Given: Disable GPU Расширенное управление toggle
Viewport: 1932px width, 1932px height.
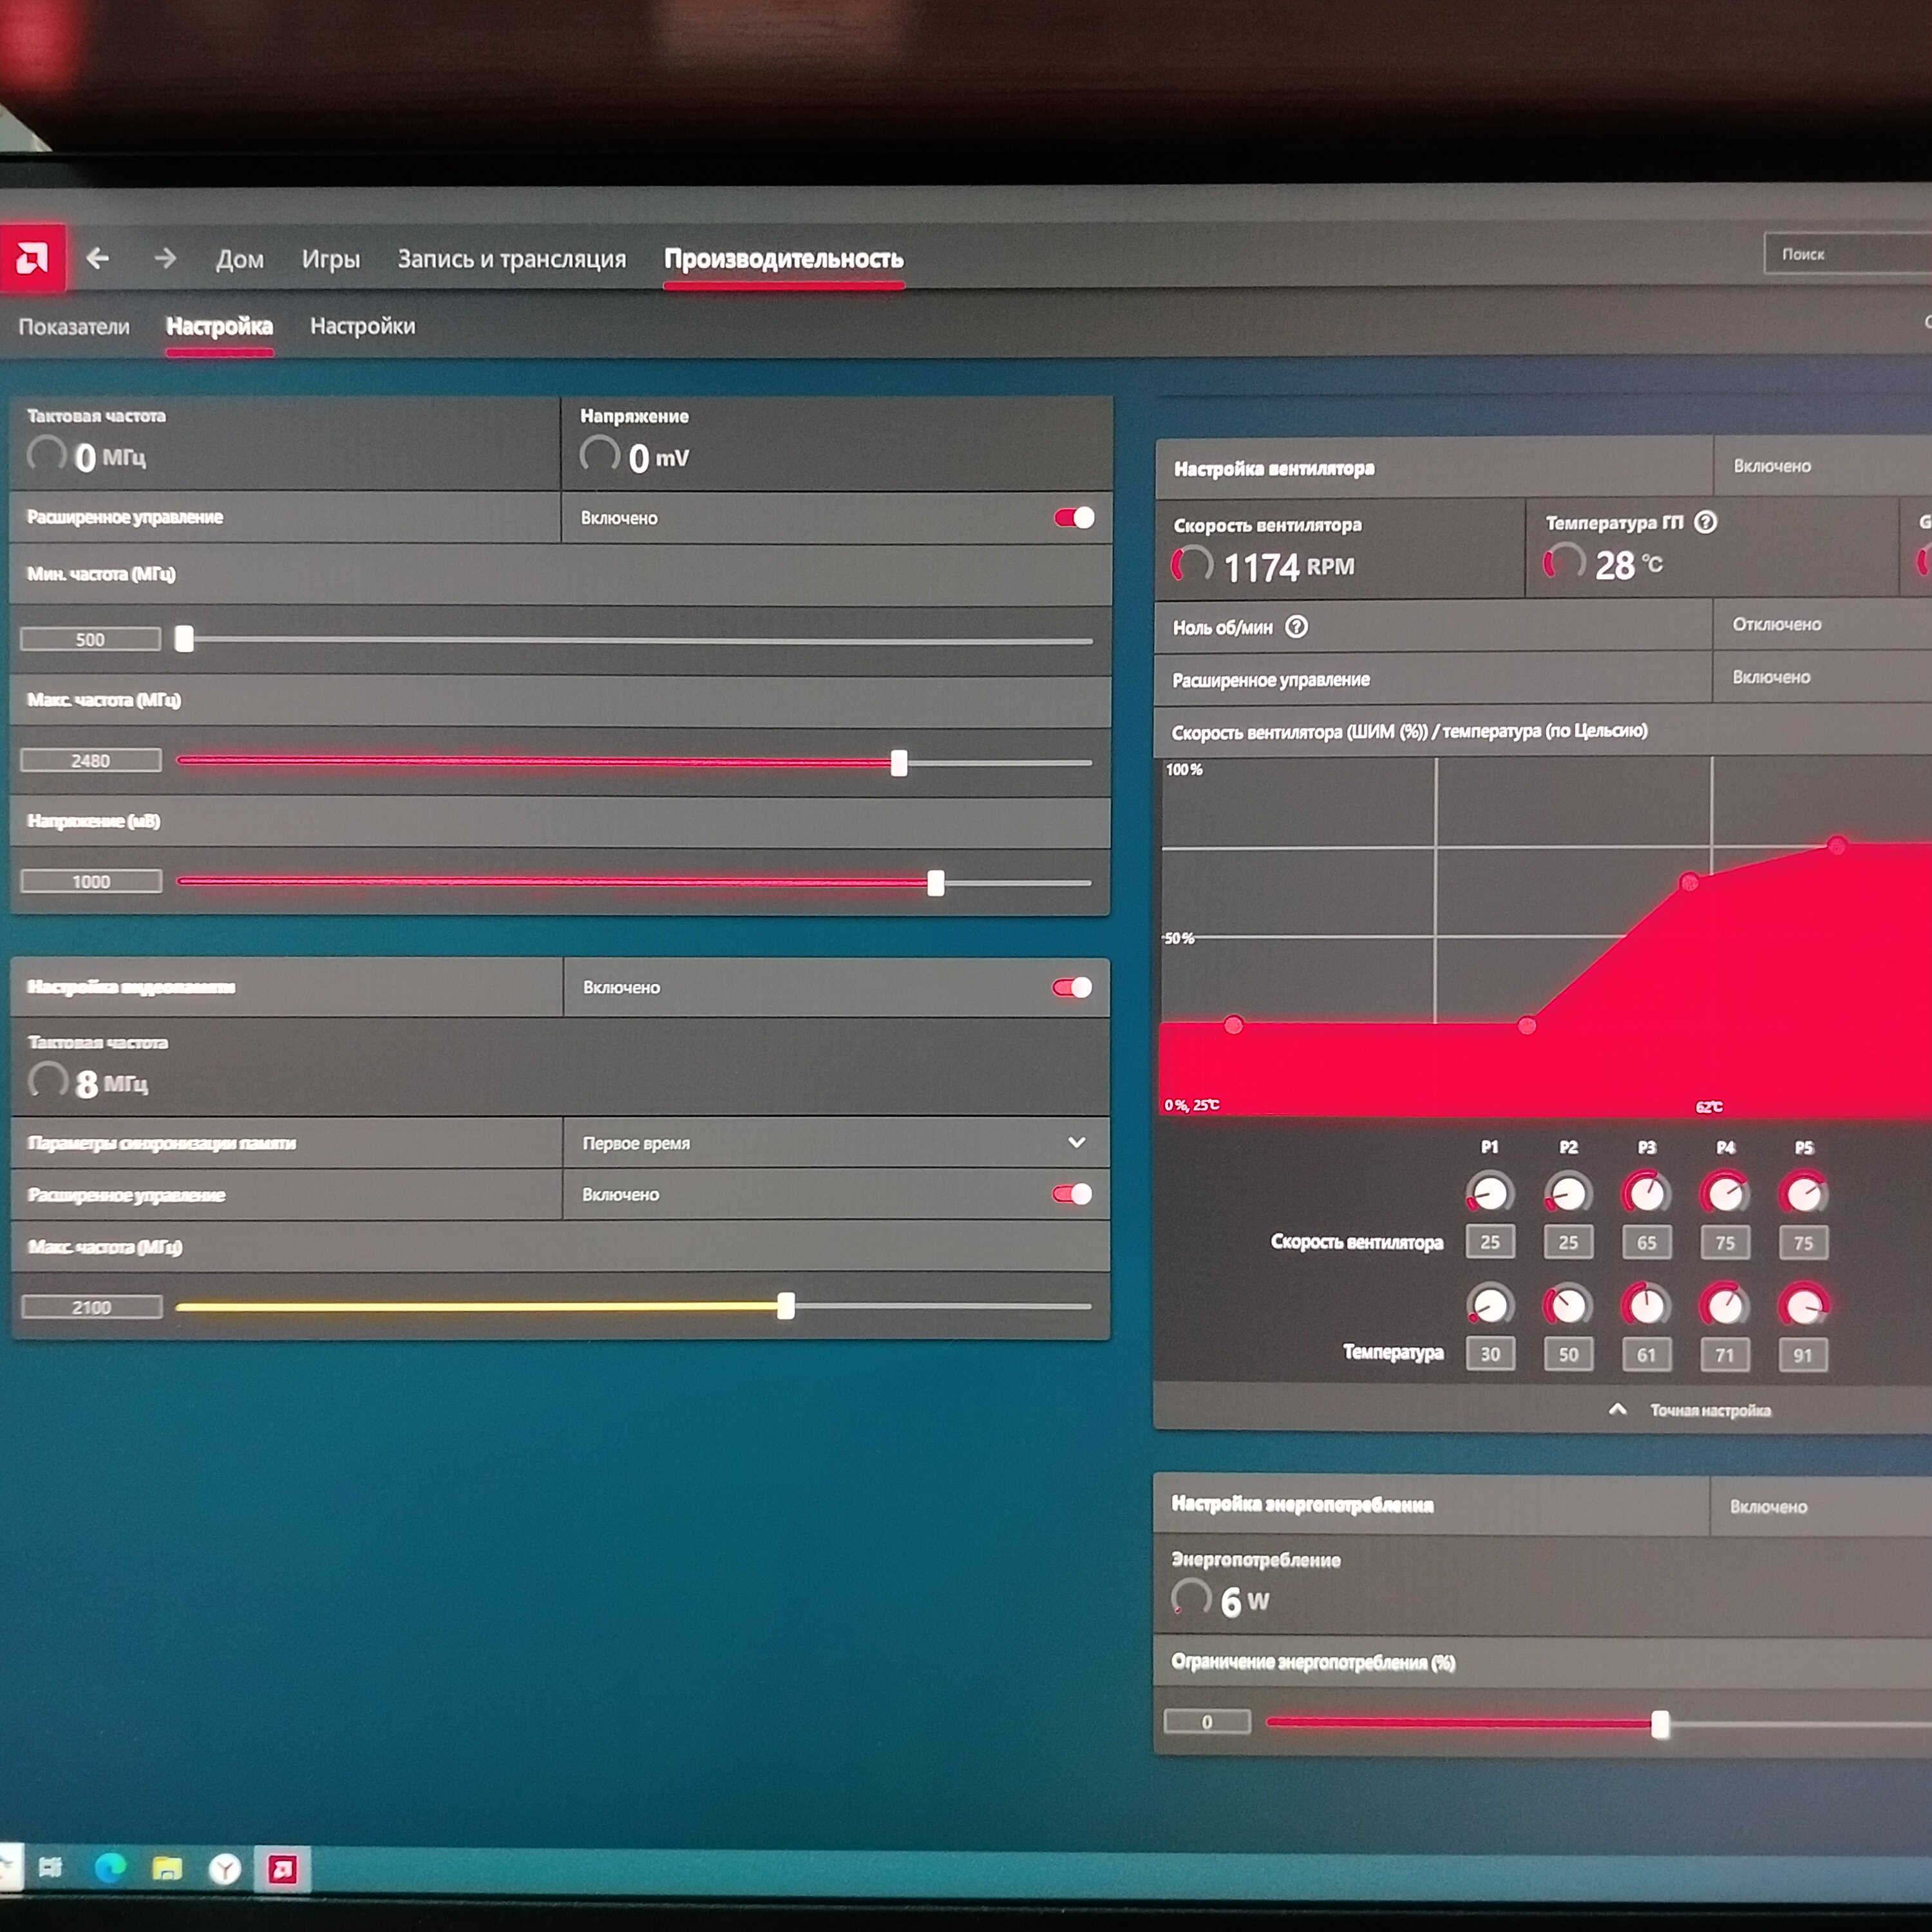Looking at the screenshot, I should (1074, 517).
